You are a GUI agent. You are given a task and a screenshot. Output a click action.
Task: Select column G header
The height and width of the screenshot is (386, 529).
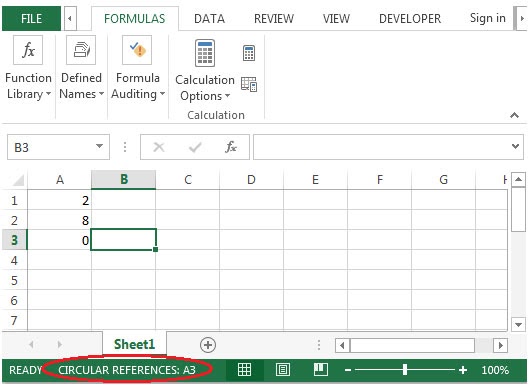pyautogui.click(x=443, y=180)
